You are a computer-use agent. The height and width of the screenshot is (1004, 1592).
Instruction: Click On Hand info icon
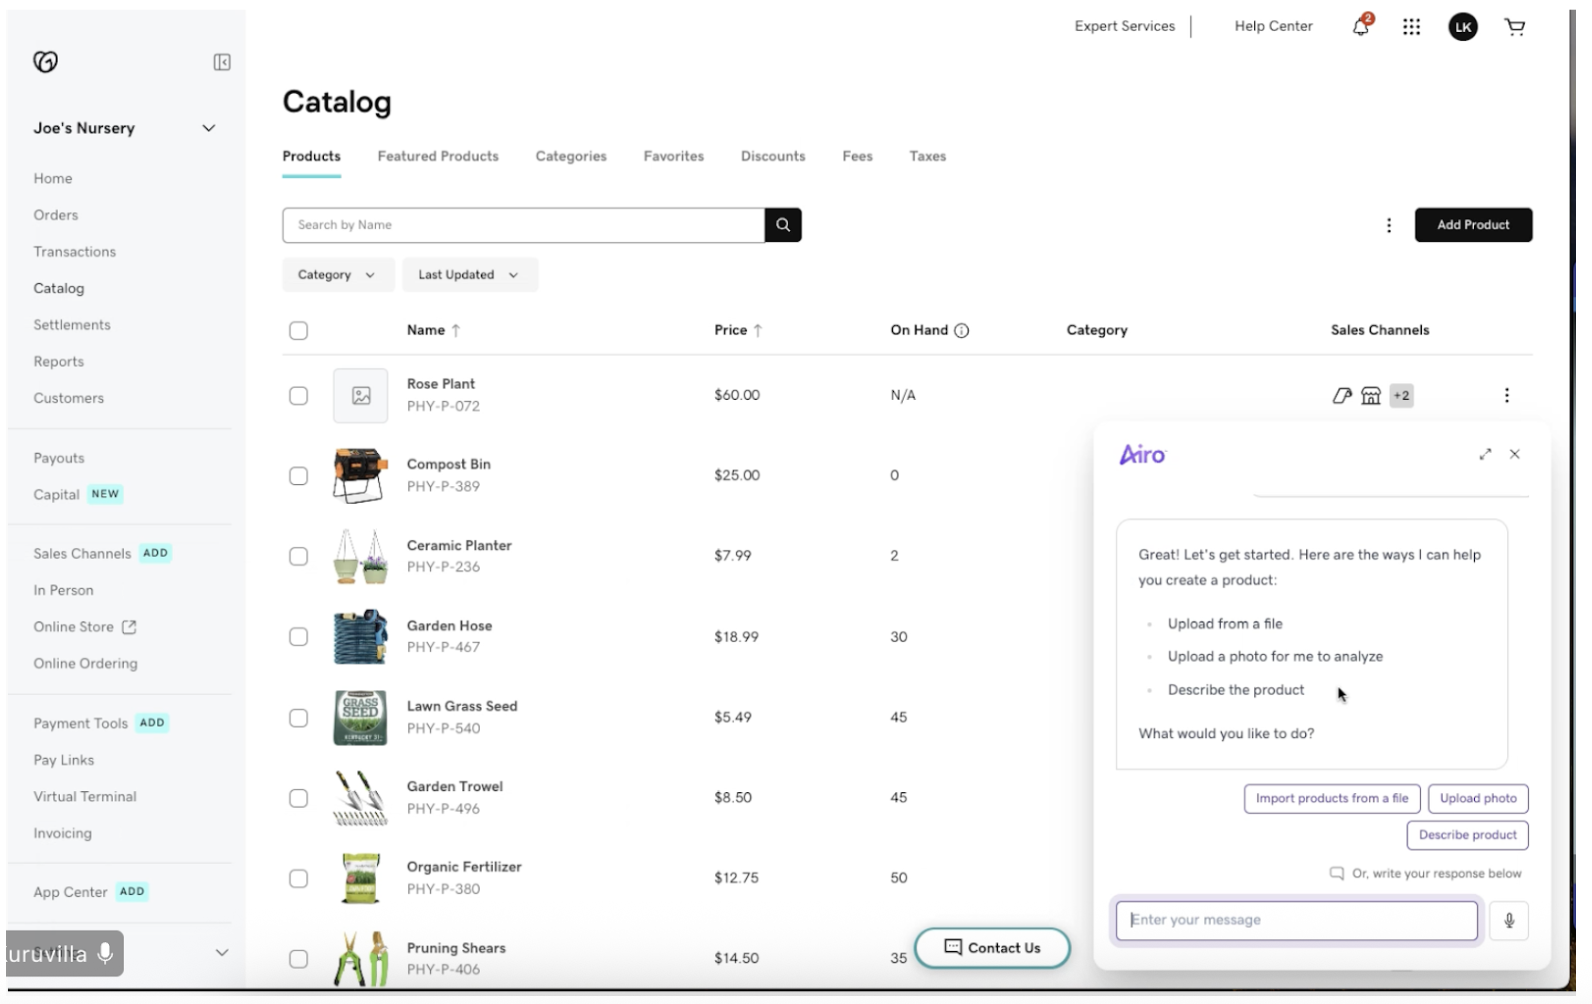[x=961, y=330]
